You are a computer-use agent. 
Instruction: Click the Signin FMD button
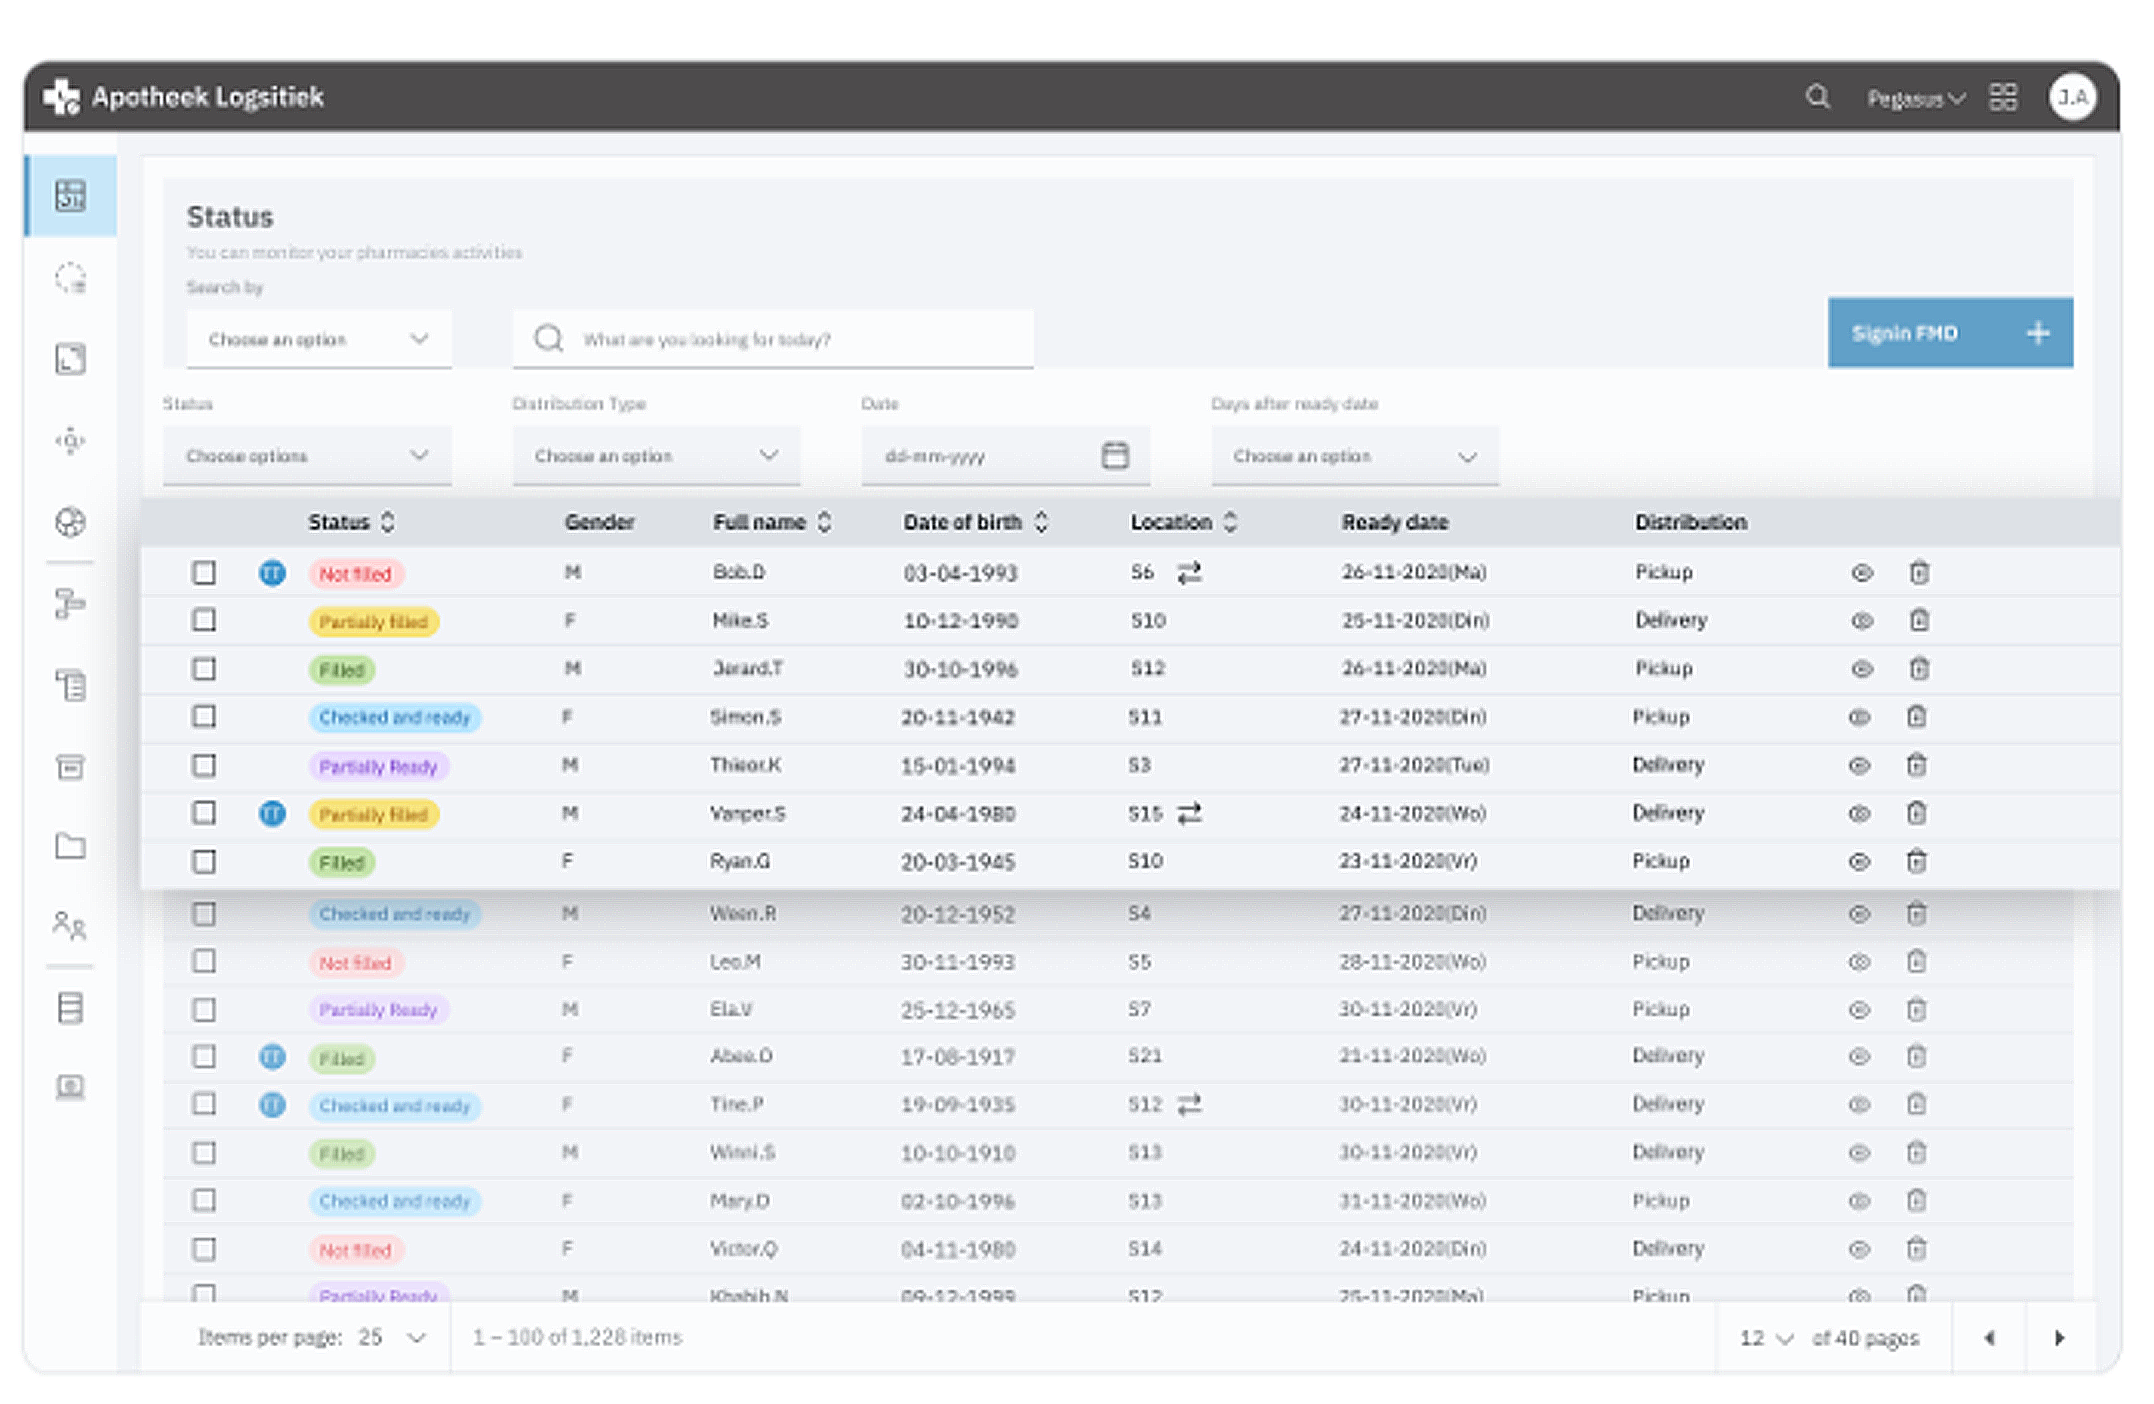pyautogui.click(x=1950, y=333)
